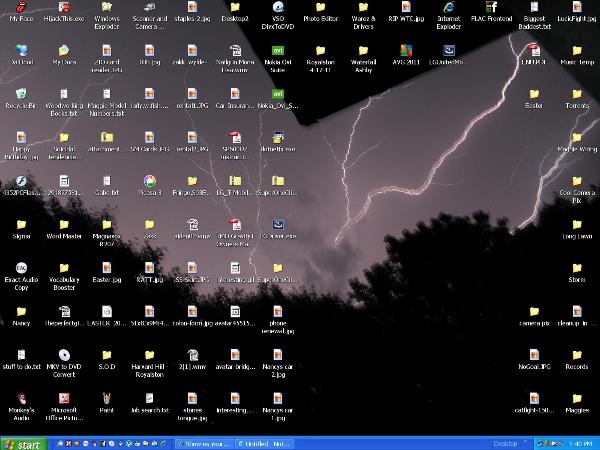This screenshot has width=600, height=450.
Task: Open the HijackThis.exe desktop icon
Action: pos(64,8)
